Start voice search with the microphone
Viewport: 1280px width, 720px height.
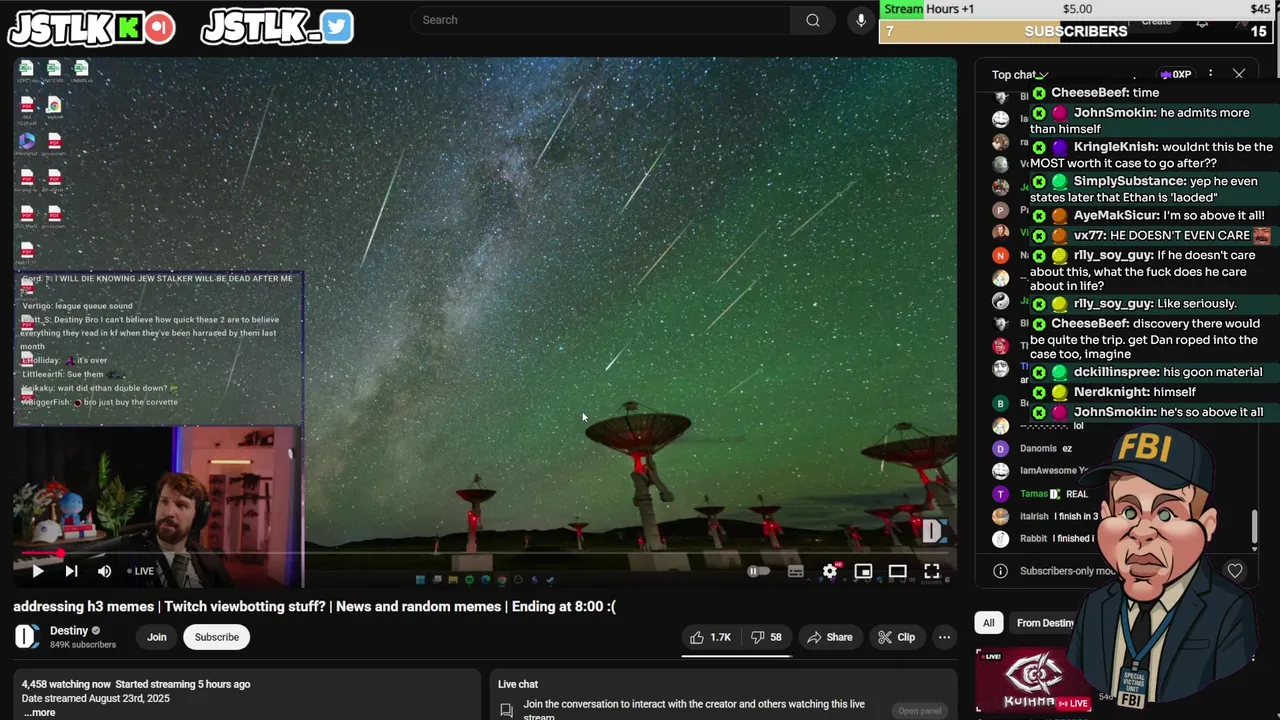coord(861,20)
